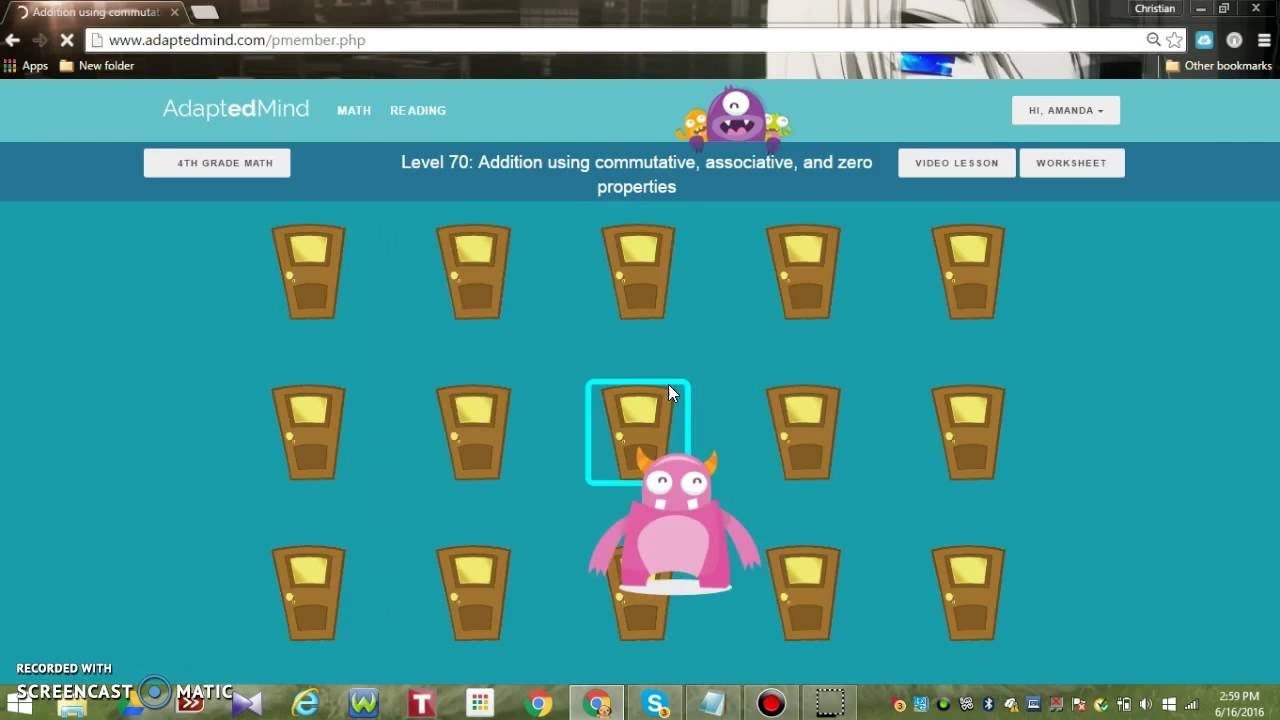The width and height of the screenshot is (1280, 720).
Task: Bookmark this page with the star
Action: 1175,40
